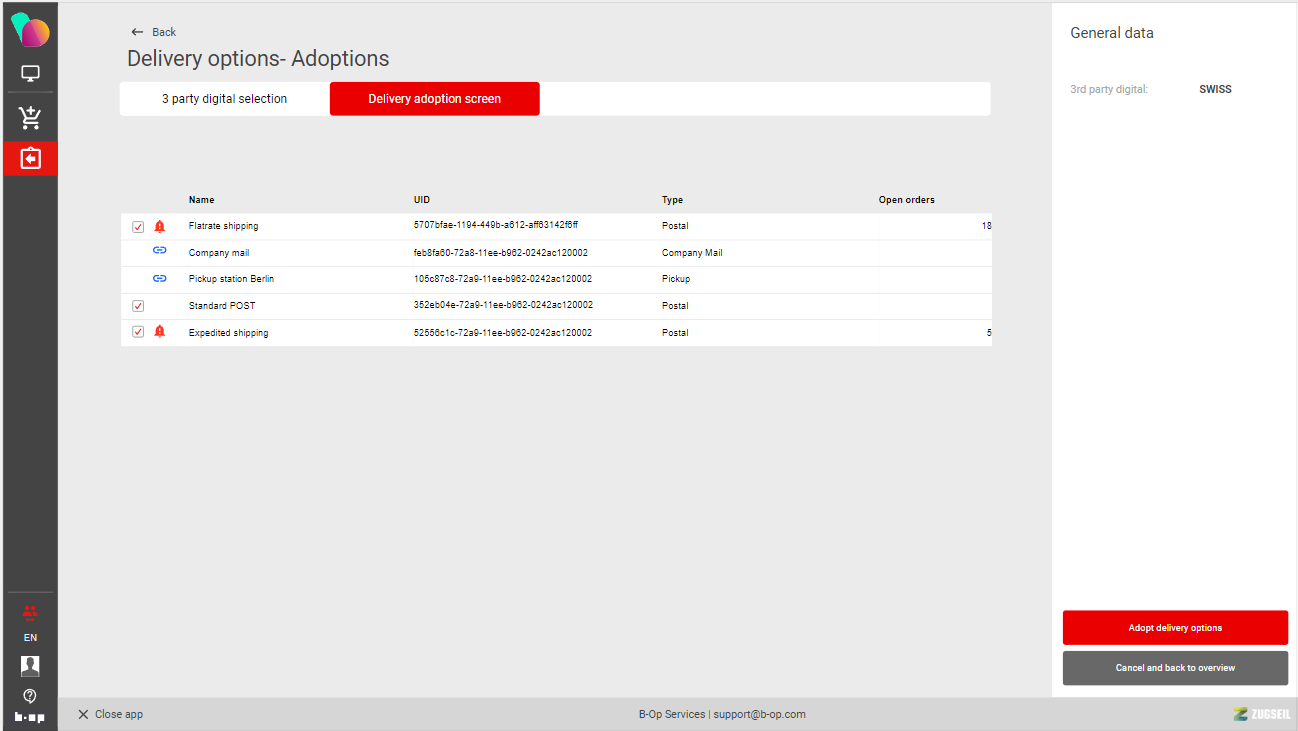The height and width of the screenshot is (731, 1298).
Task: Open the user profile avatar
Action: pyautogui.click(x=30, y=666)
